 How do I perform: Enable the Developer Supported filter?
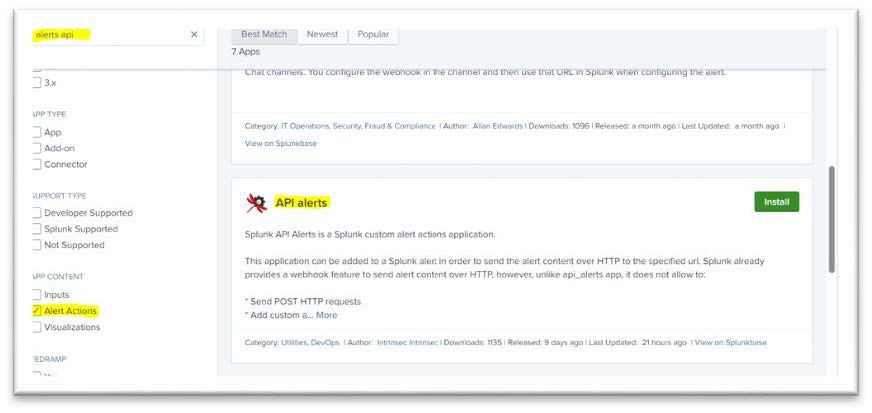[36, 213]
